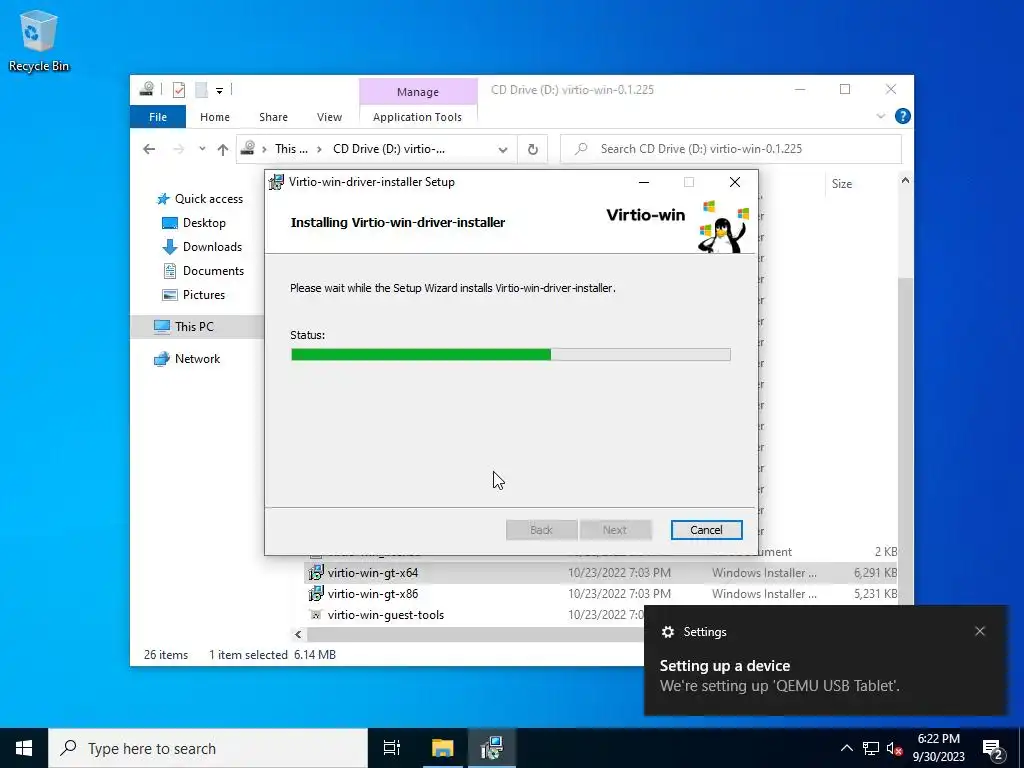Viewport: 1024px width, 768px height.
Task: Click the forward navigation arrow in Explorer
Action: coord(178,149)
